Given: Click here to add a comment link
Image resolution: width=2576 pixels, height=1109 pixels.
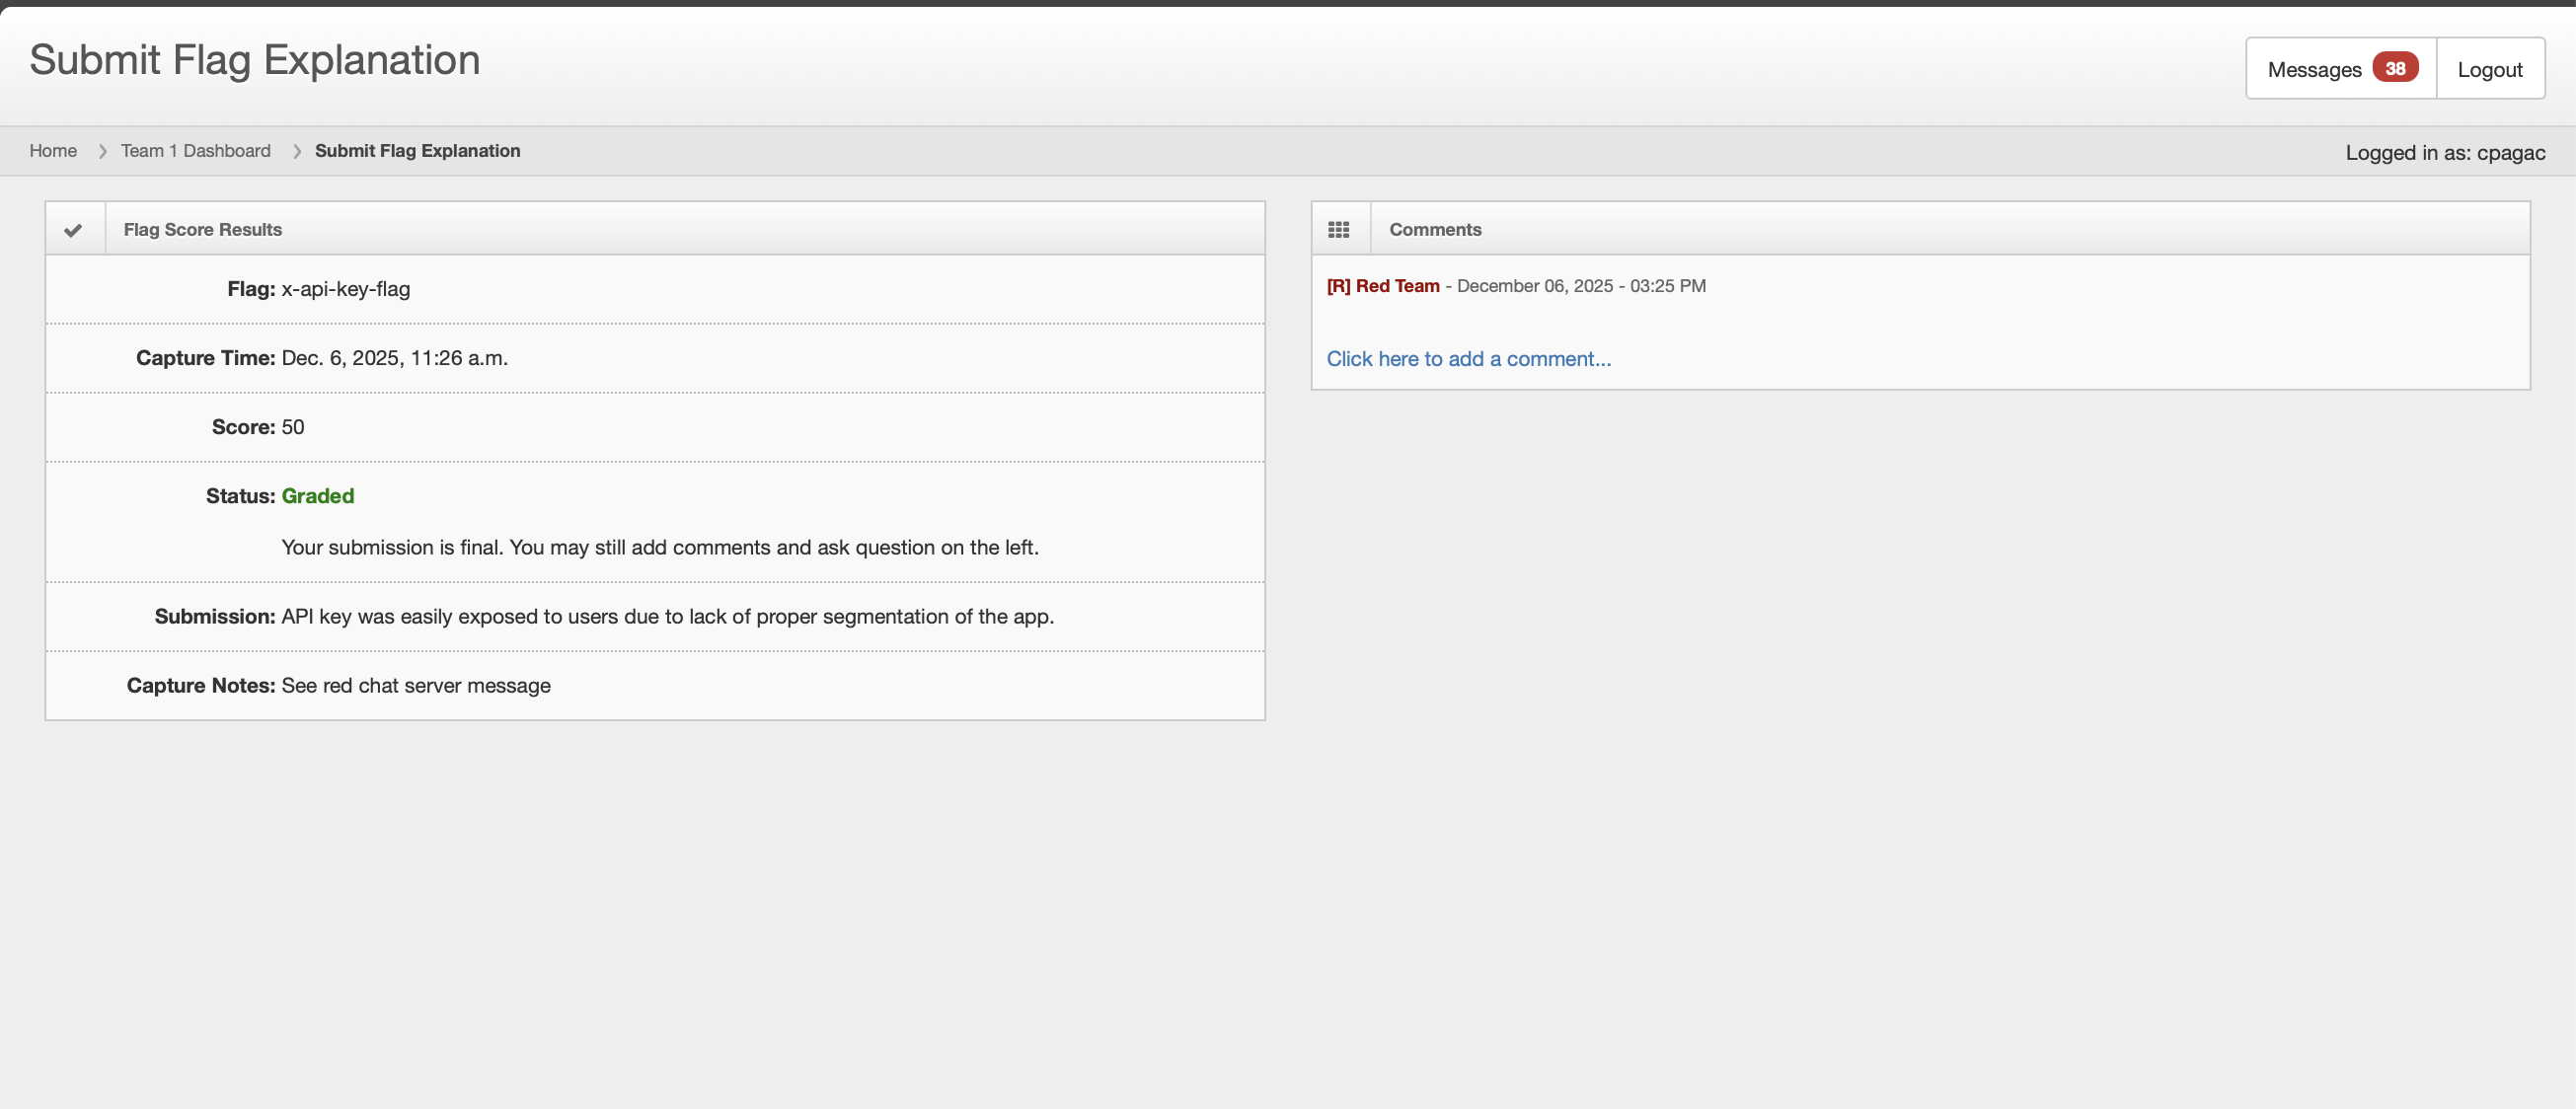Looking at the screenshot, I should click(x=1468, y=359).
